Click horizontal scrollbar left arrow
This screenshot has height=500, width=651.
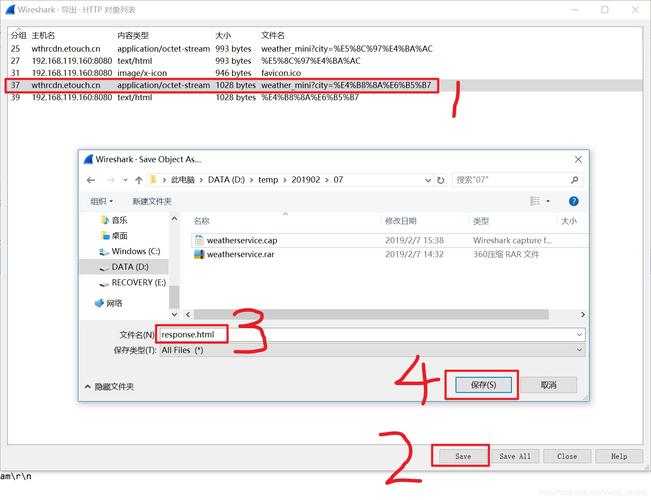(x=188, y=315)
